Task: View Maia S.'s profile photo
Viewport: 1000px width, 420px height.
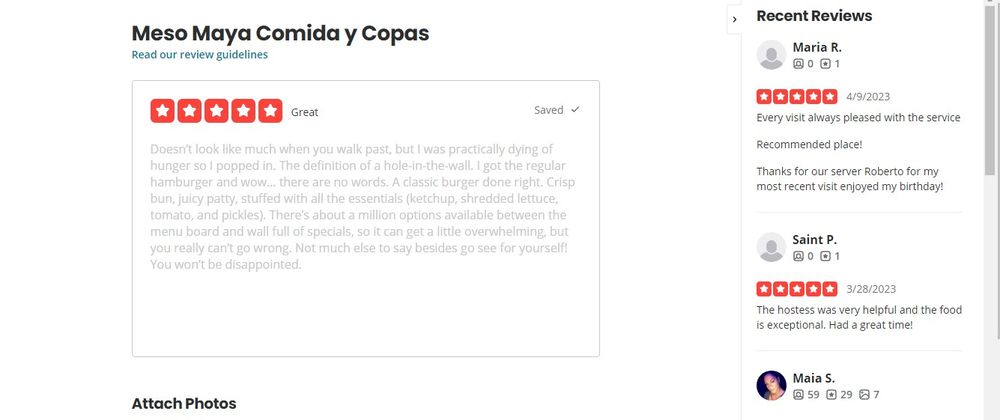Action: click(x=771, y=386)
